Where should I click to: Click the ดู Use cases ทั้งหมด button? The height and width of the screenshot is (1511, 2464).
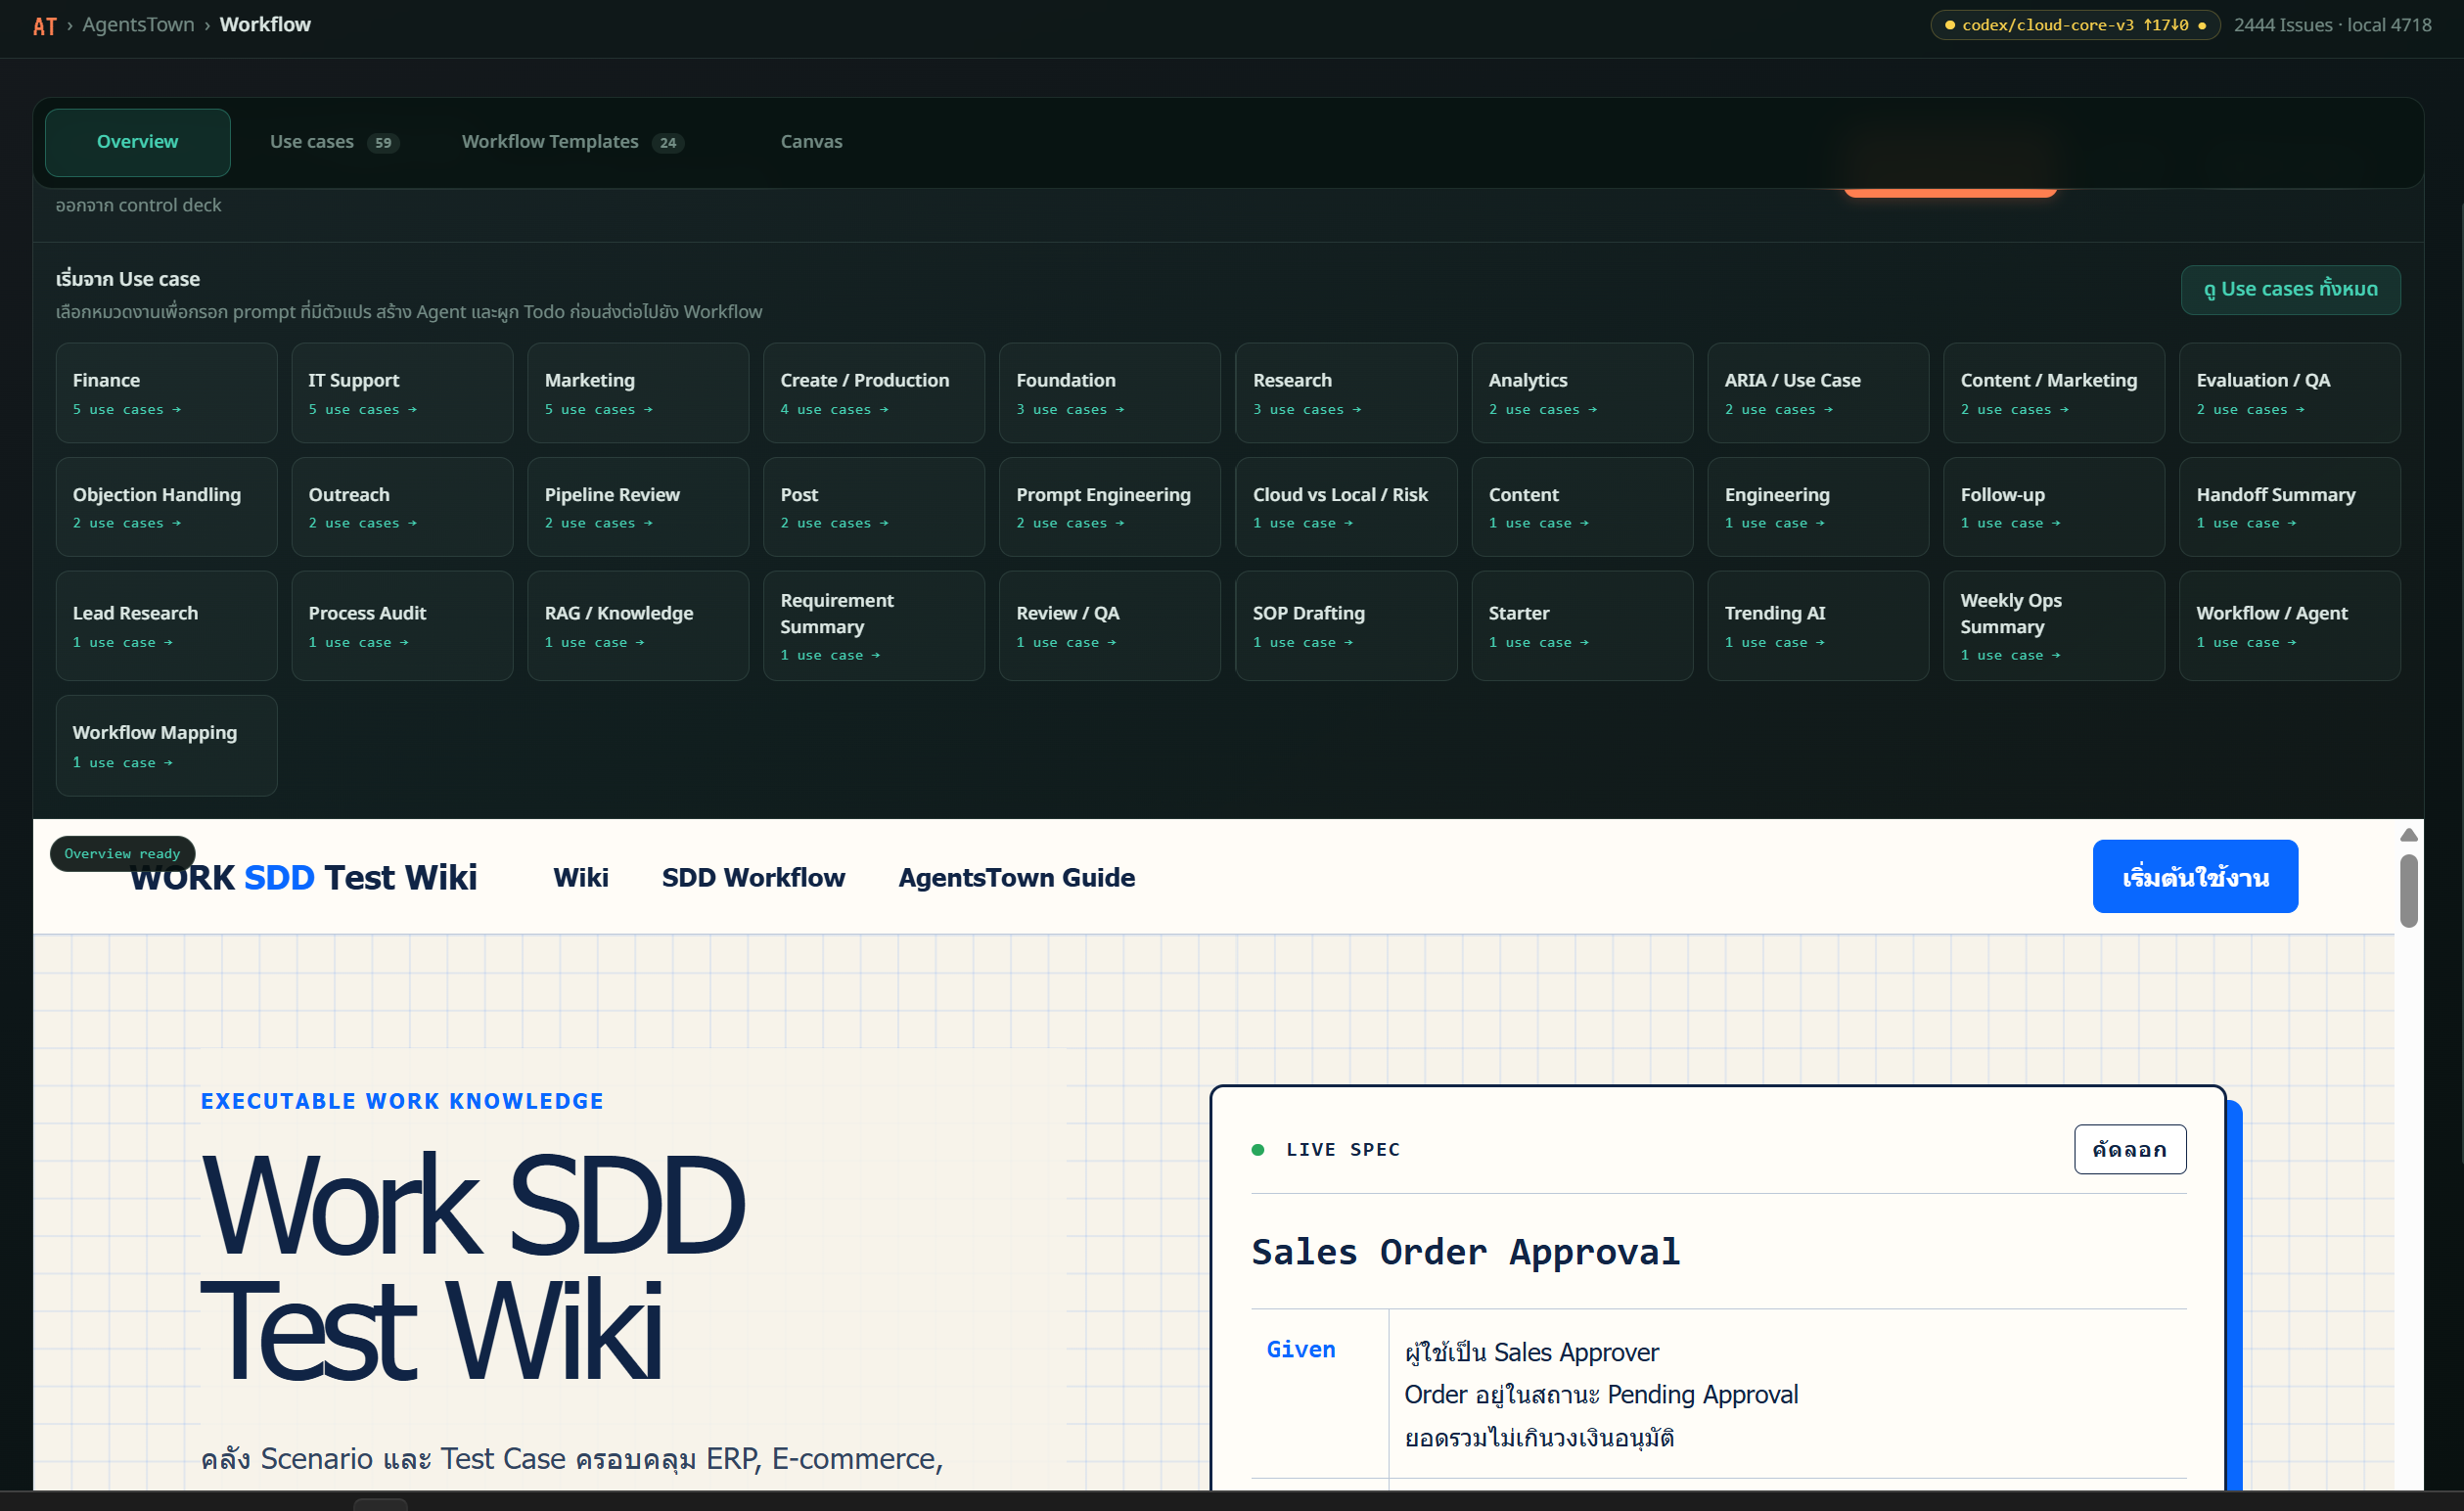(x=2290, y=290)
